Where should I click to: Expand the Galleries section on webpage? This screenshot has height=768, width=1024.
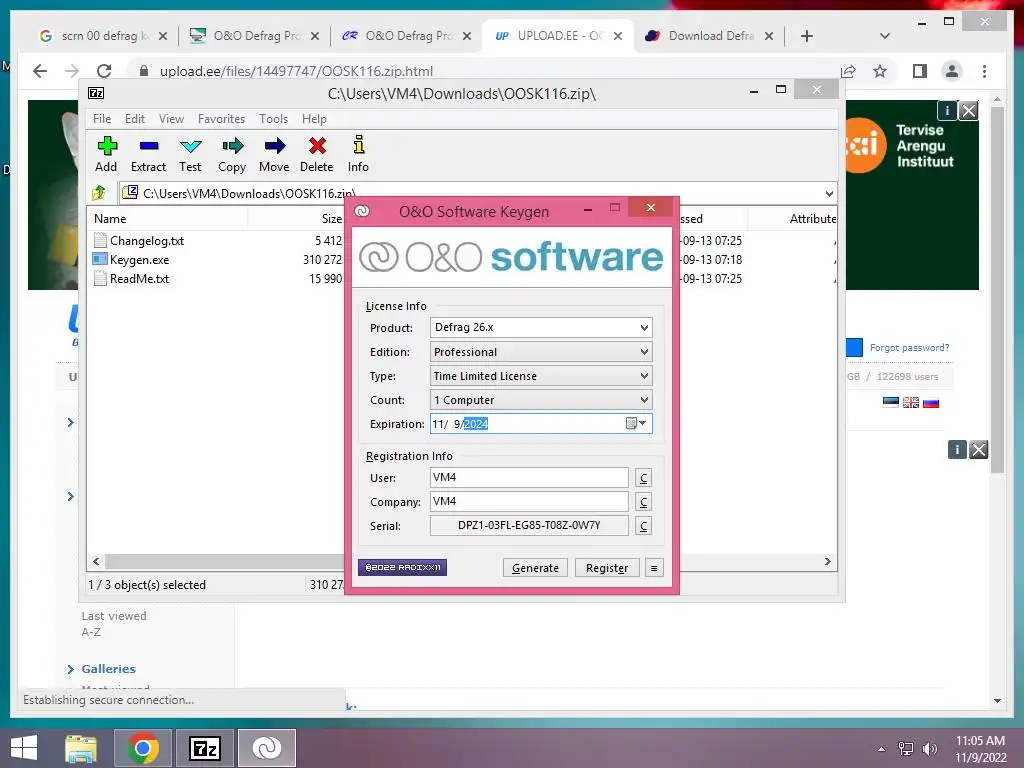point(71,669)
